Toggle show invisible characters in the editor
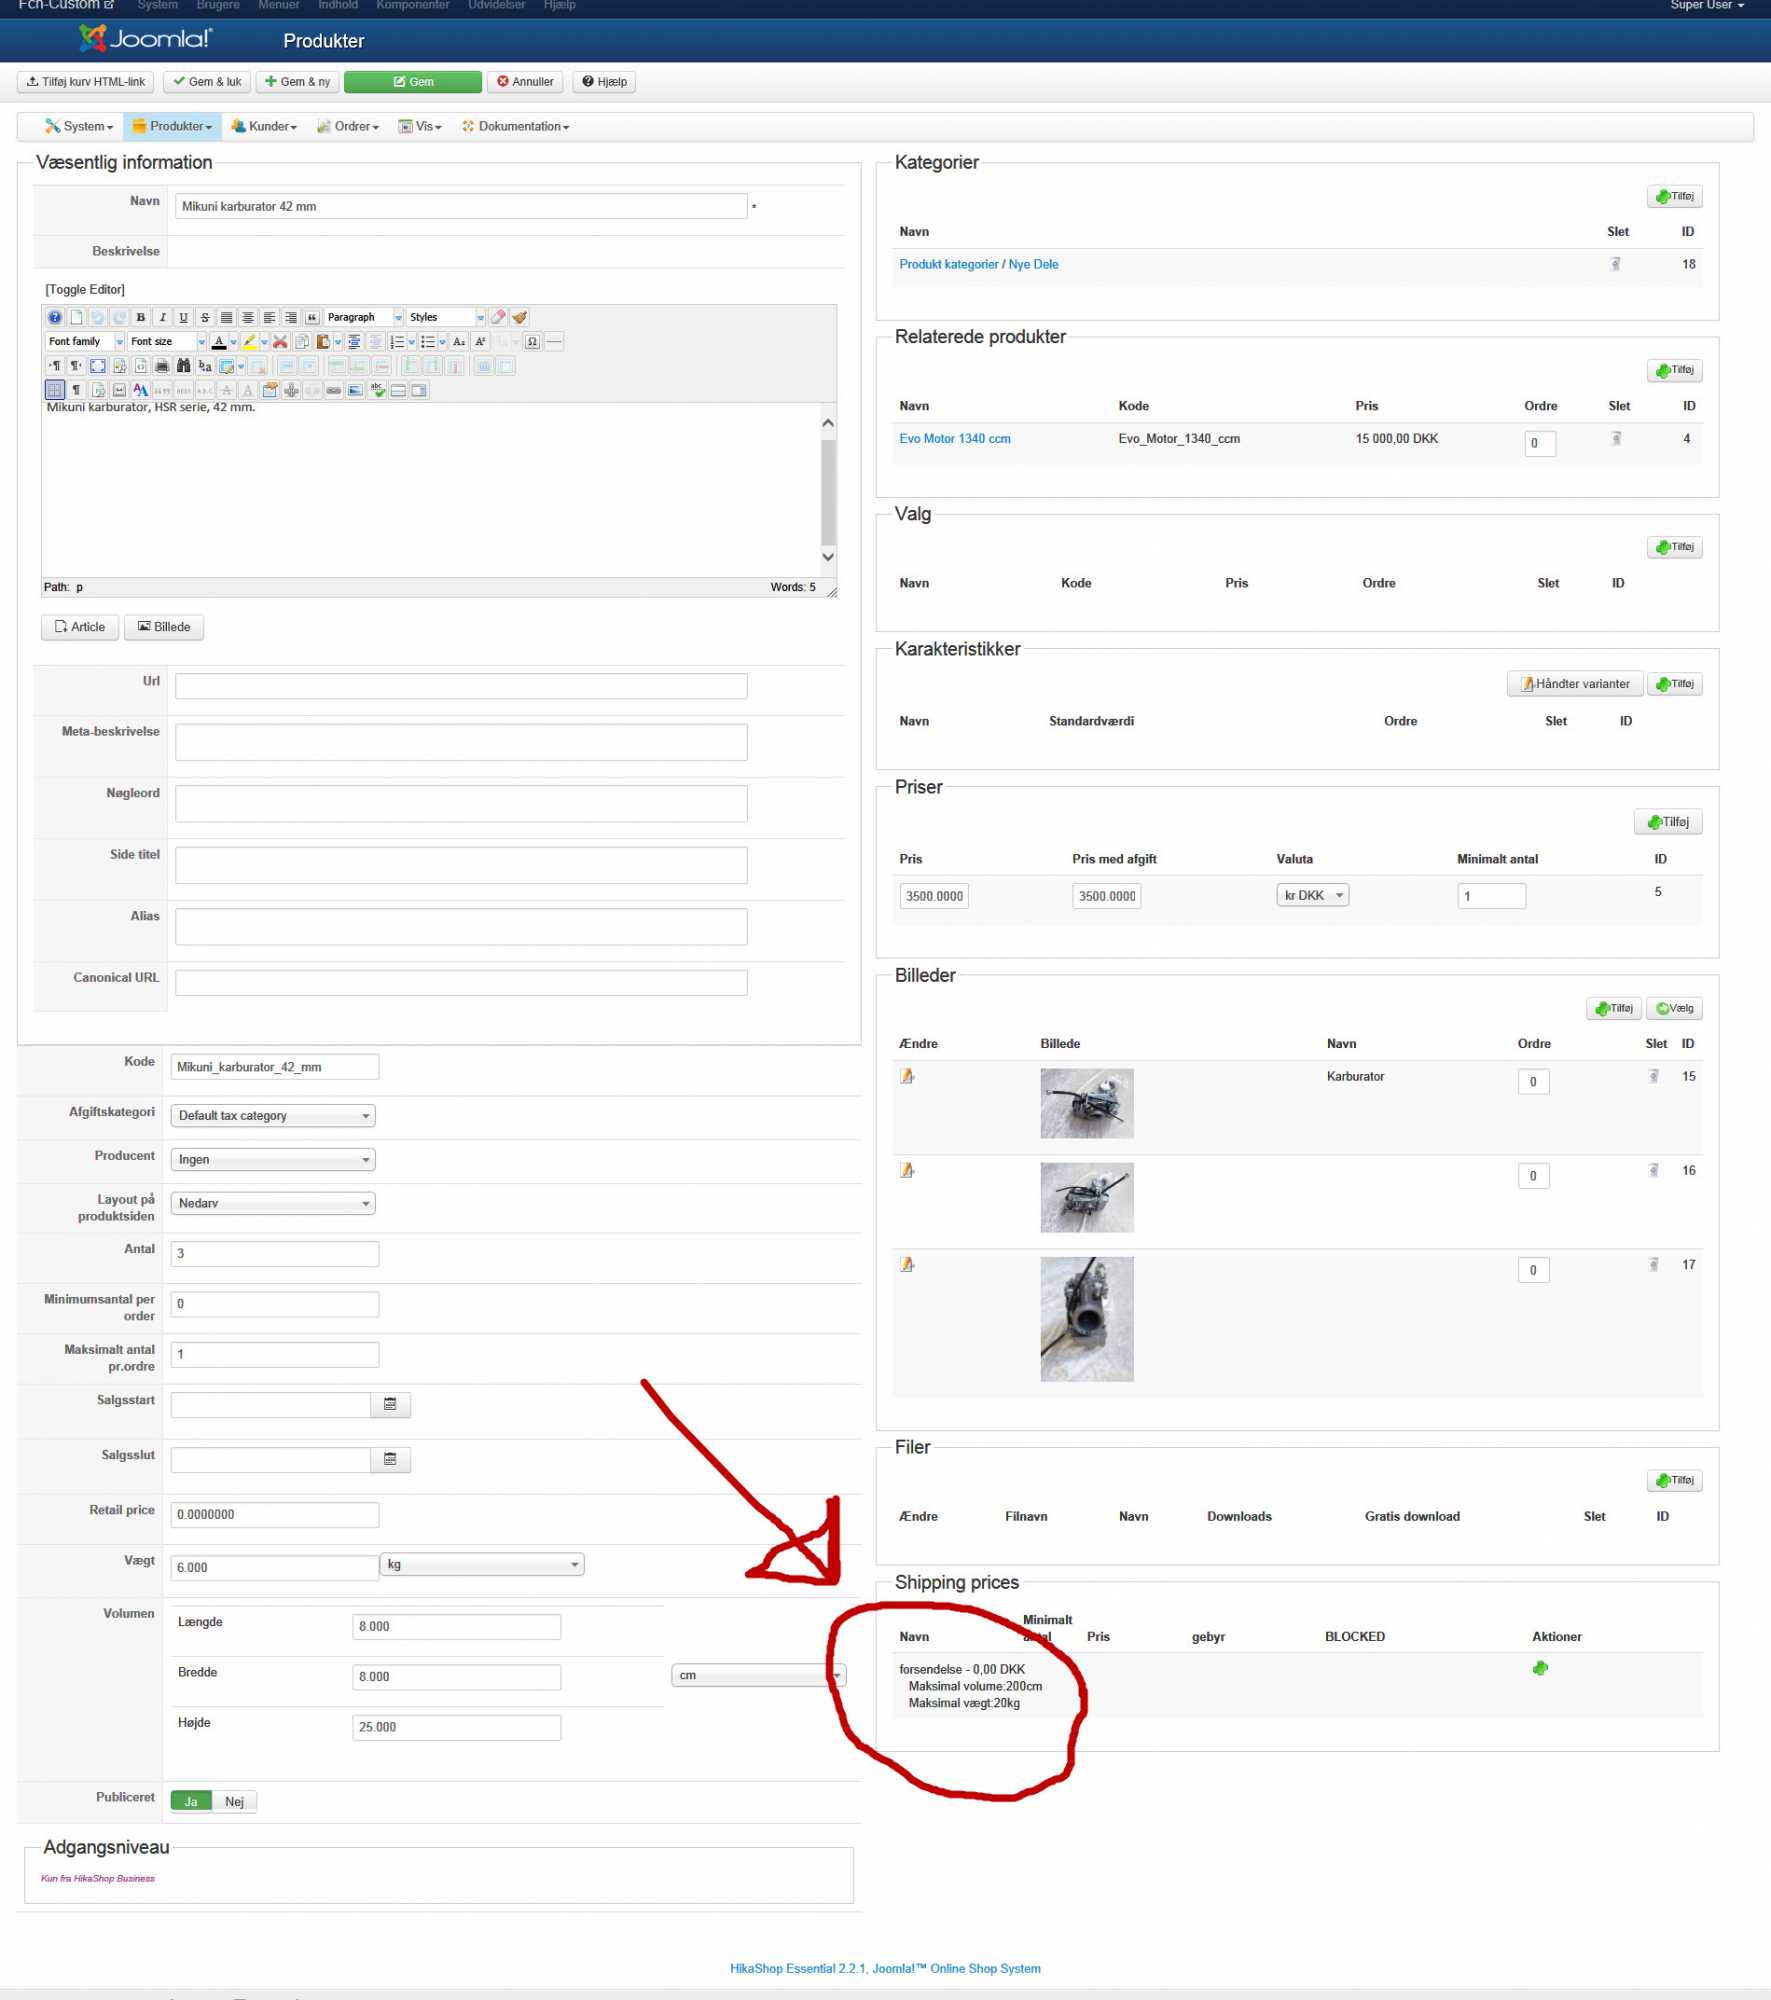 pos(76,390)
